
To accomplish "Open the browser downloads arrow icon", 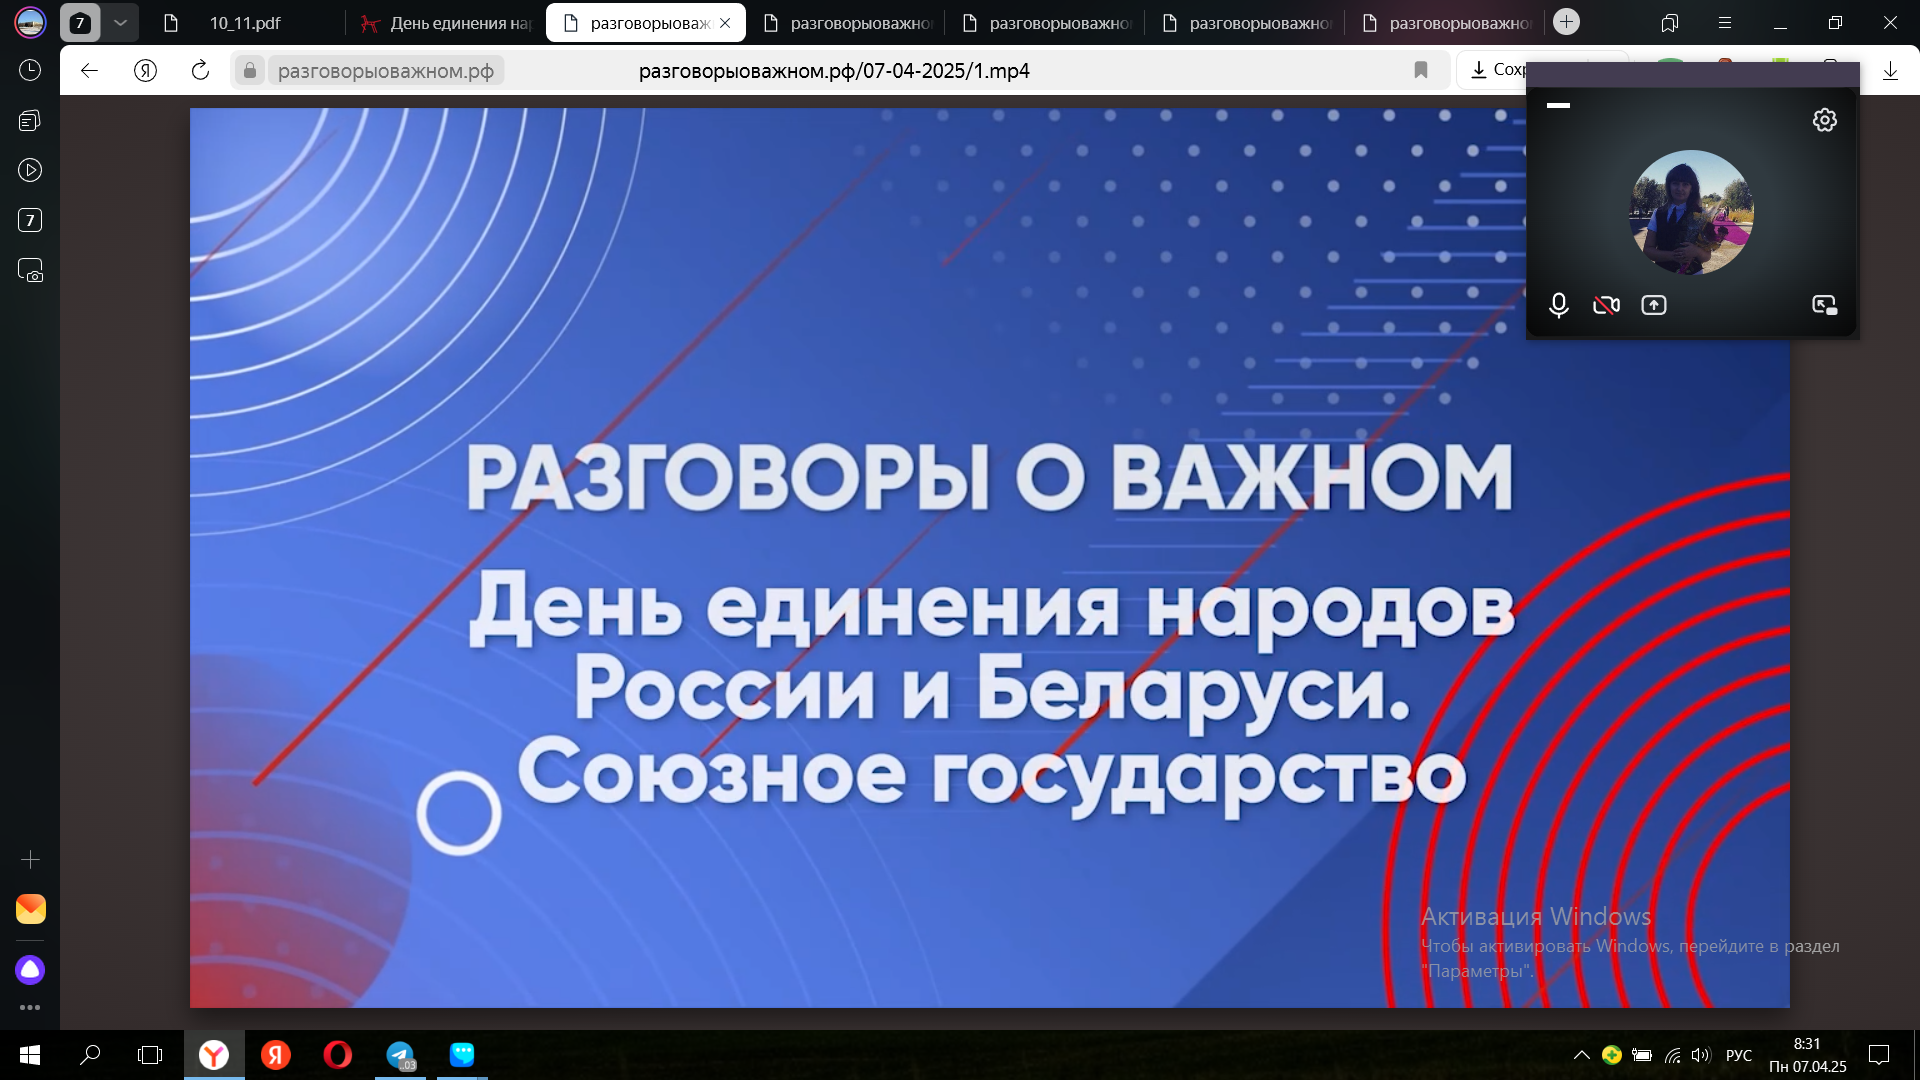I will [x=1890, y=71].
